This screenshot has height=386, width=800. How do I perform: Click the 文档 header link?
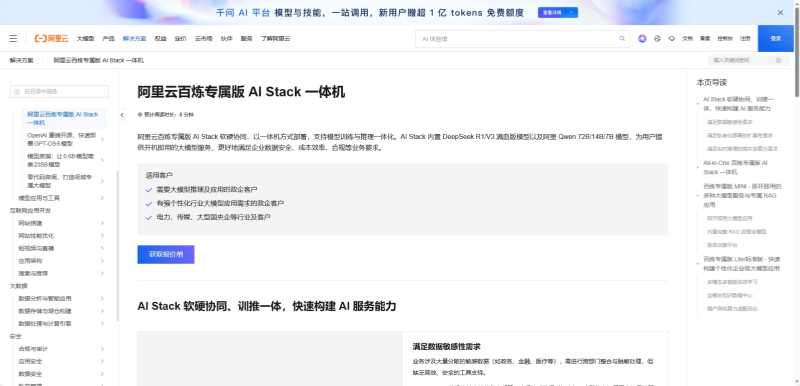(x=687, y=39)
